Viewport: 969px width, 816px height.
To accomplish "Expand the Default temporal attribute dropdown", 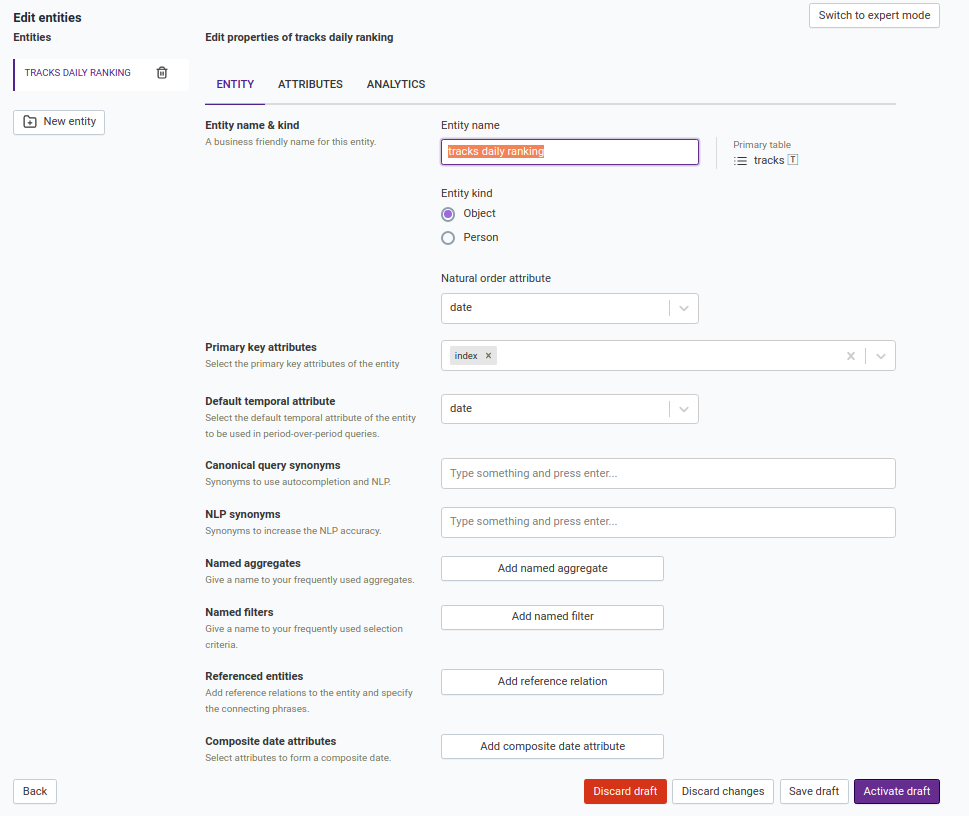I will click(683, 409).
